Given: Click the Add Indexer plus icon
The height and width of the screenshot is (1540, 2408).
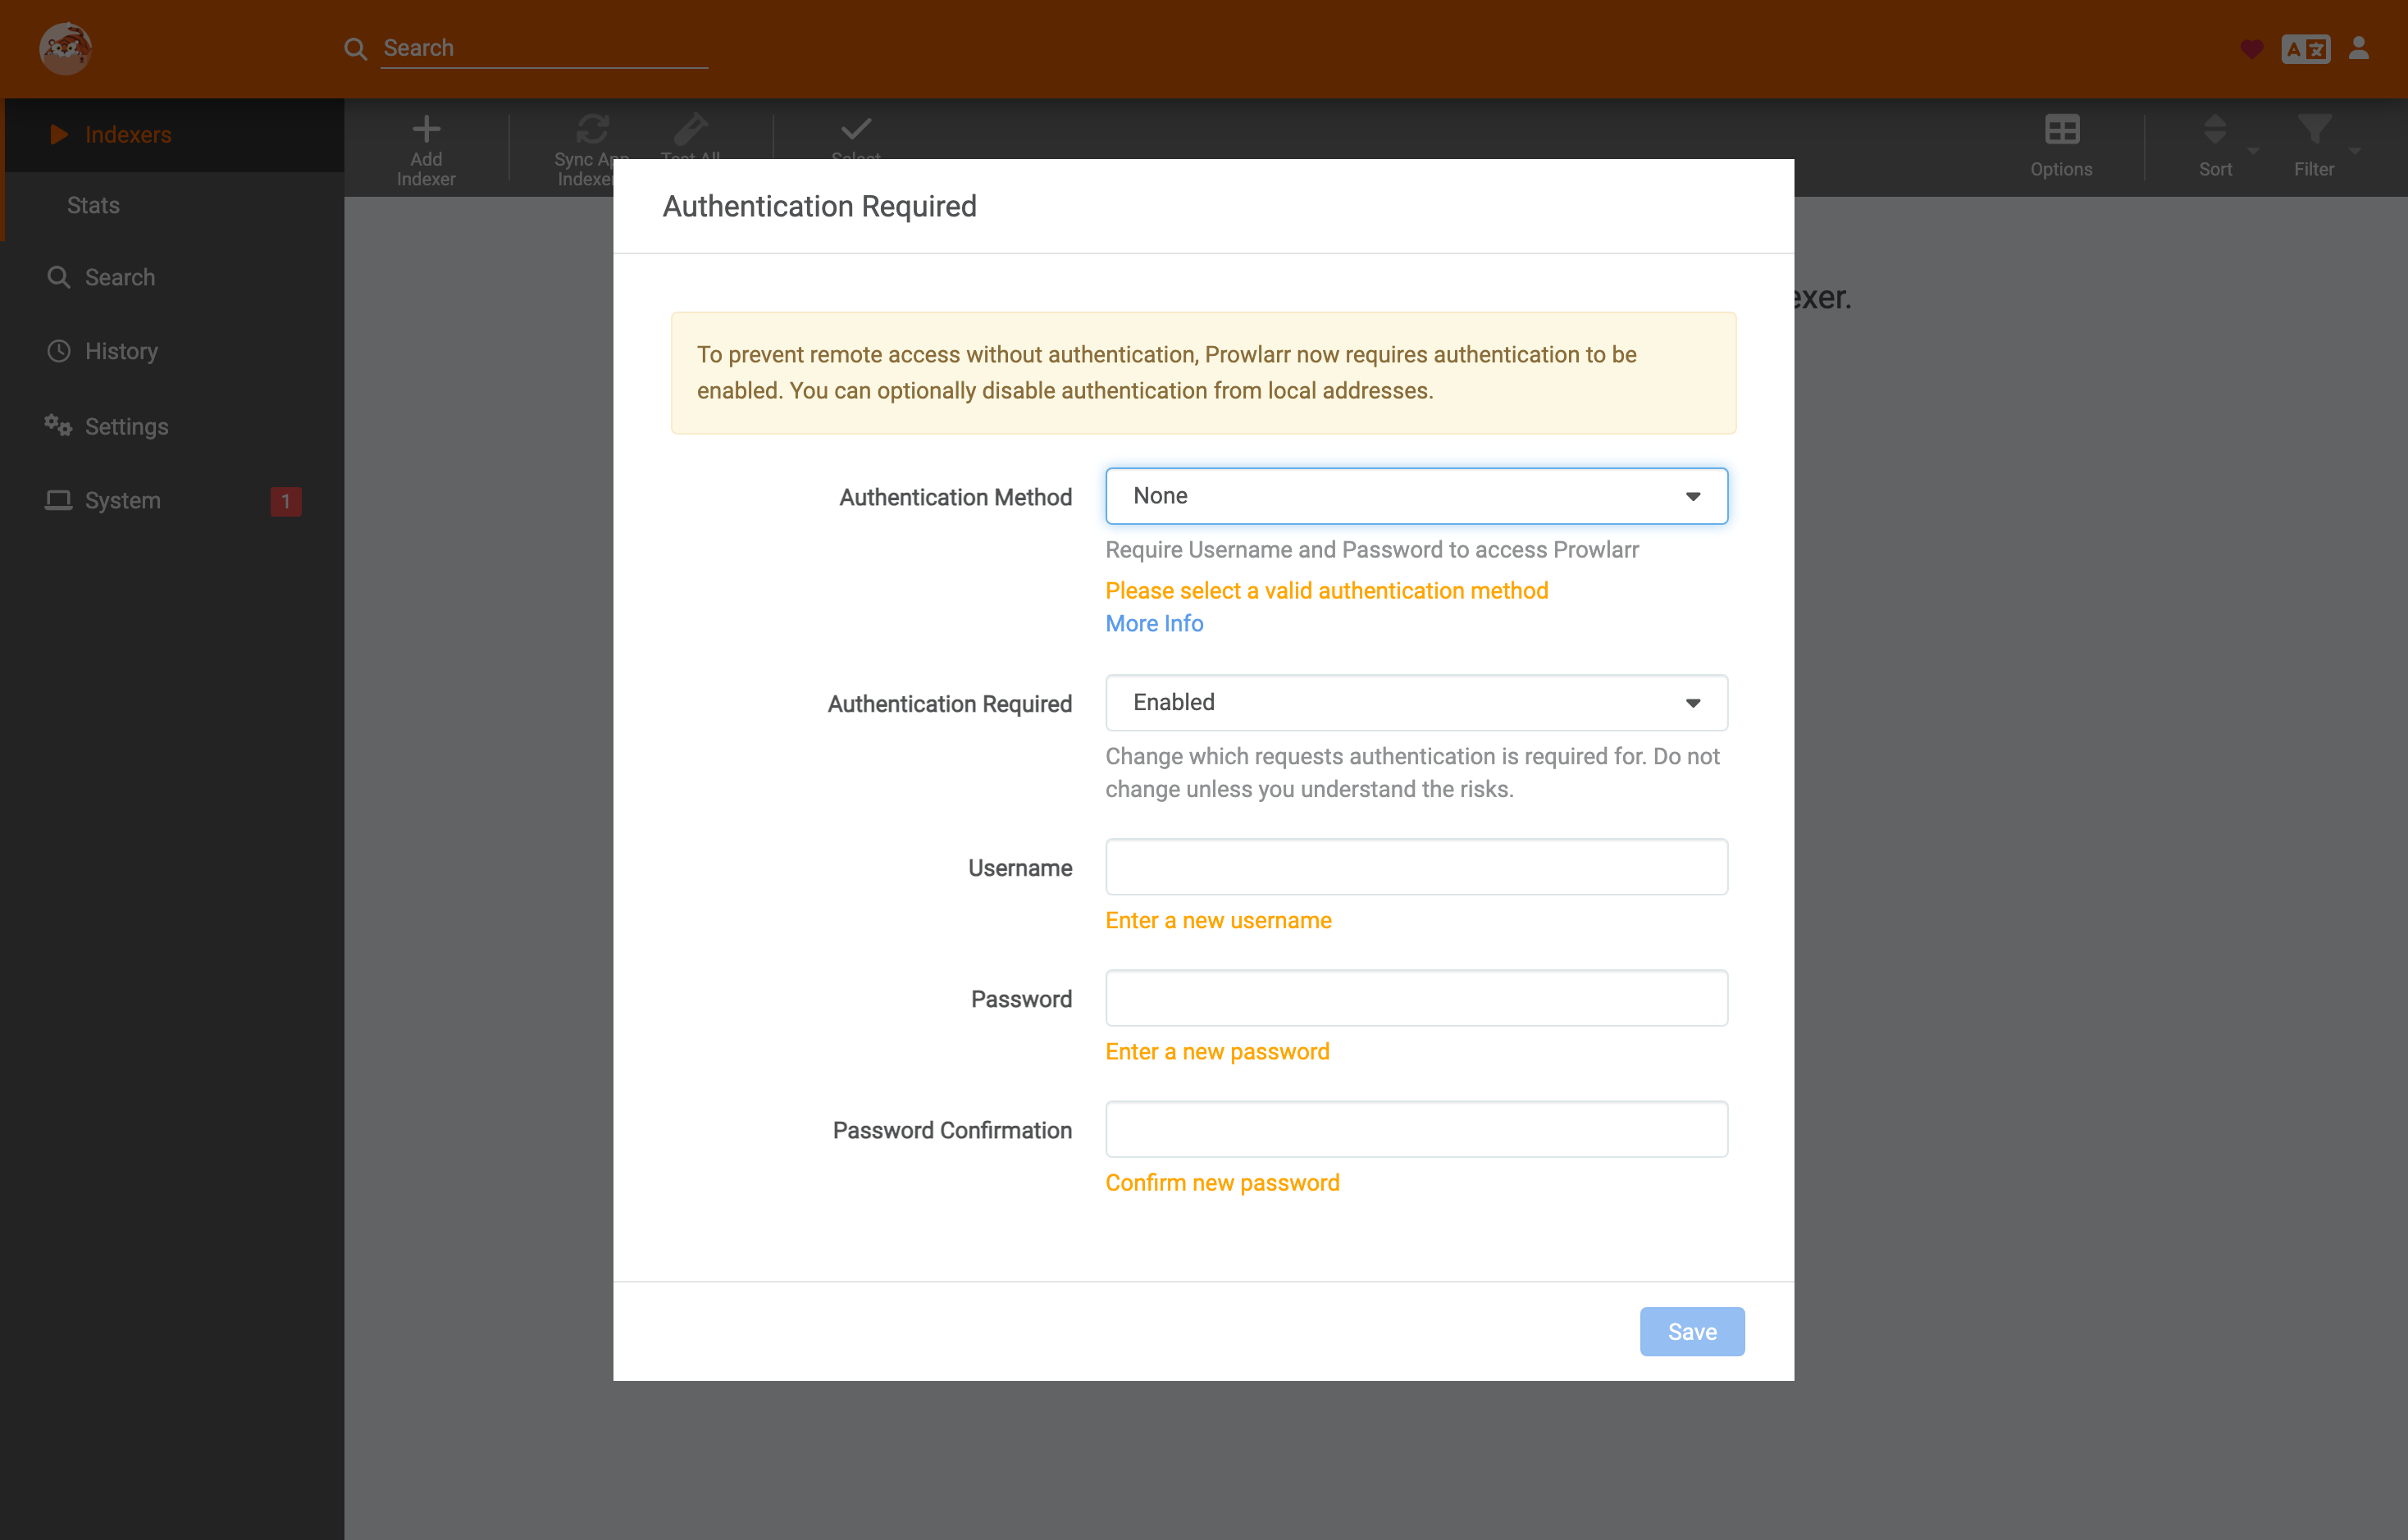Looking at the screenshot, I should coord(426,129).
